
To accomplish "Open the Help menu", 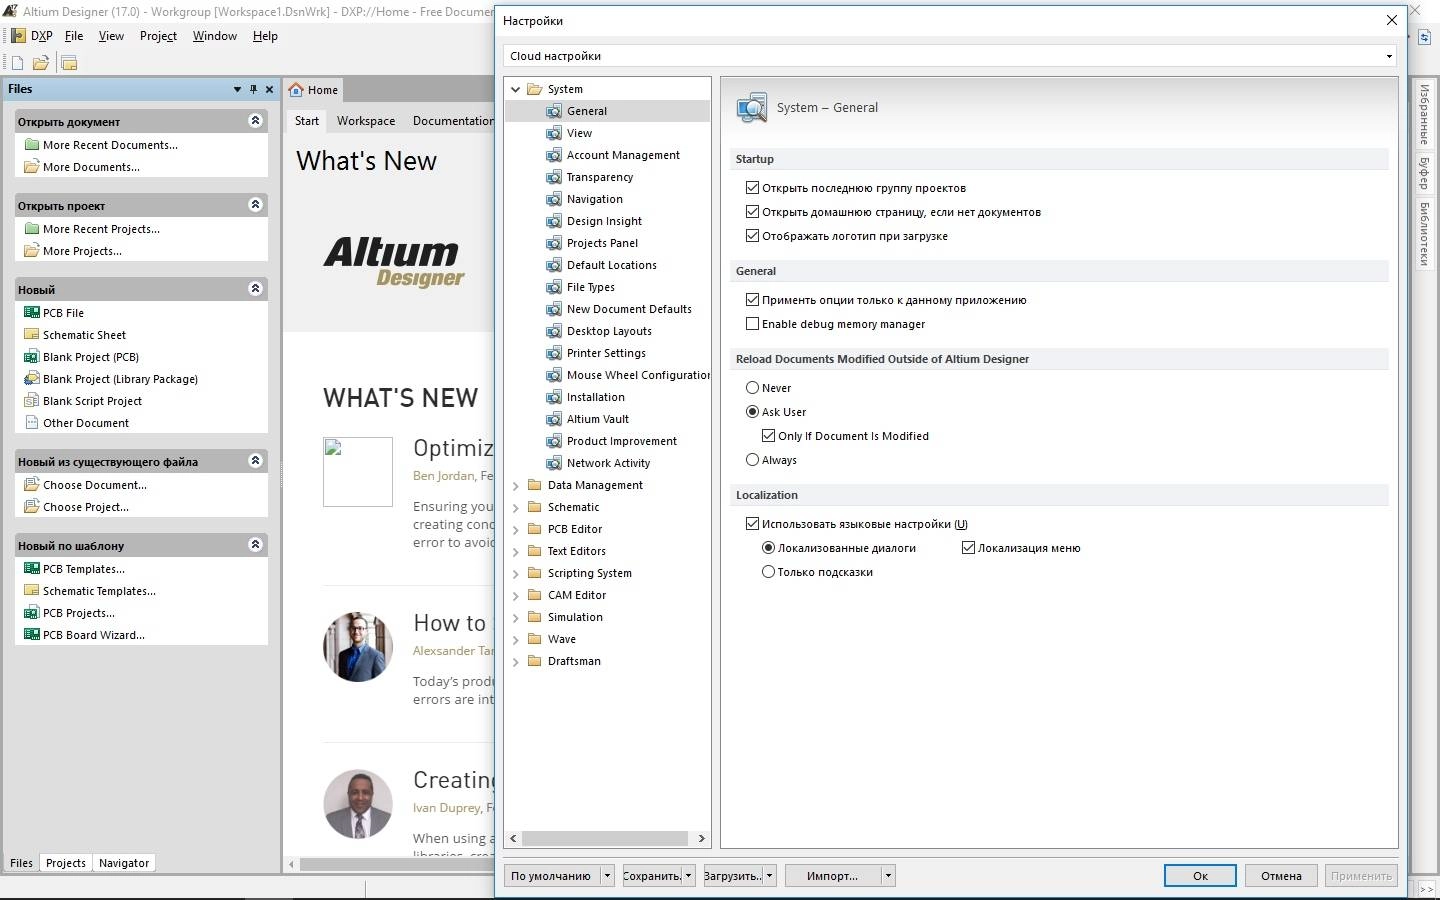I will point(265,36).
